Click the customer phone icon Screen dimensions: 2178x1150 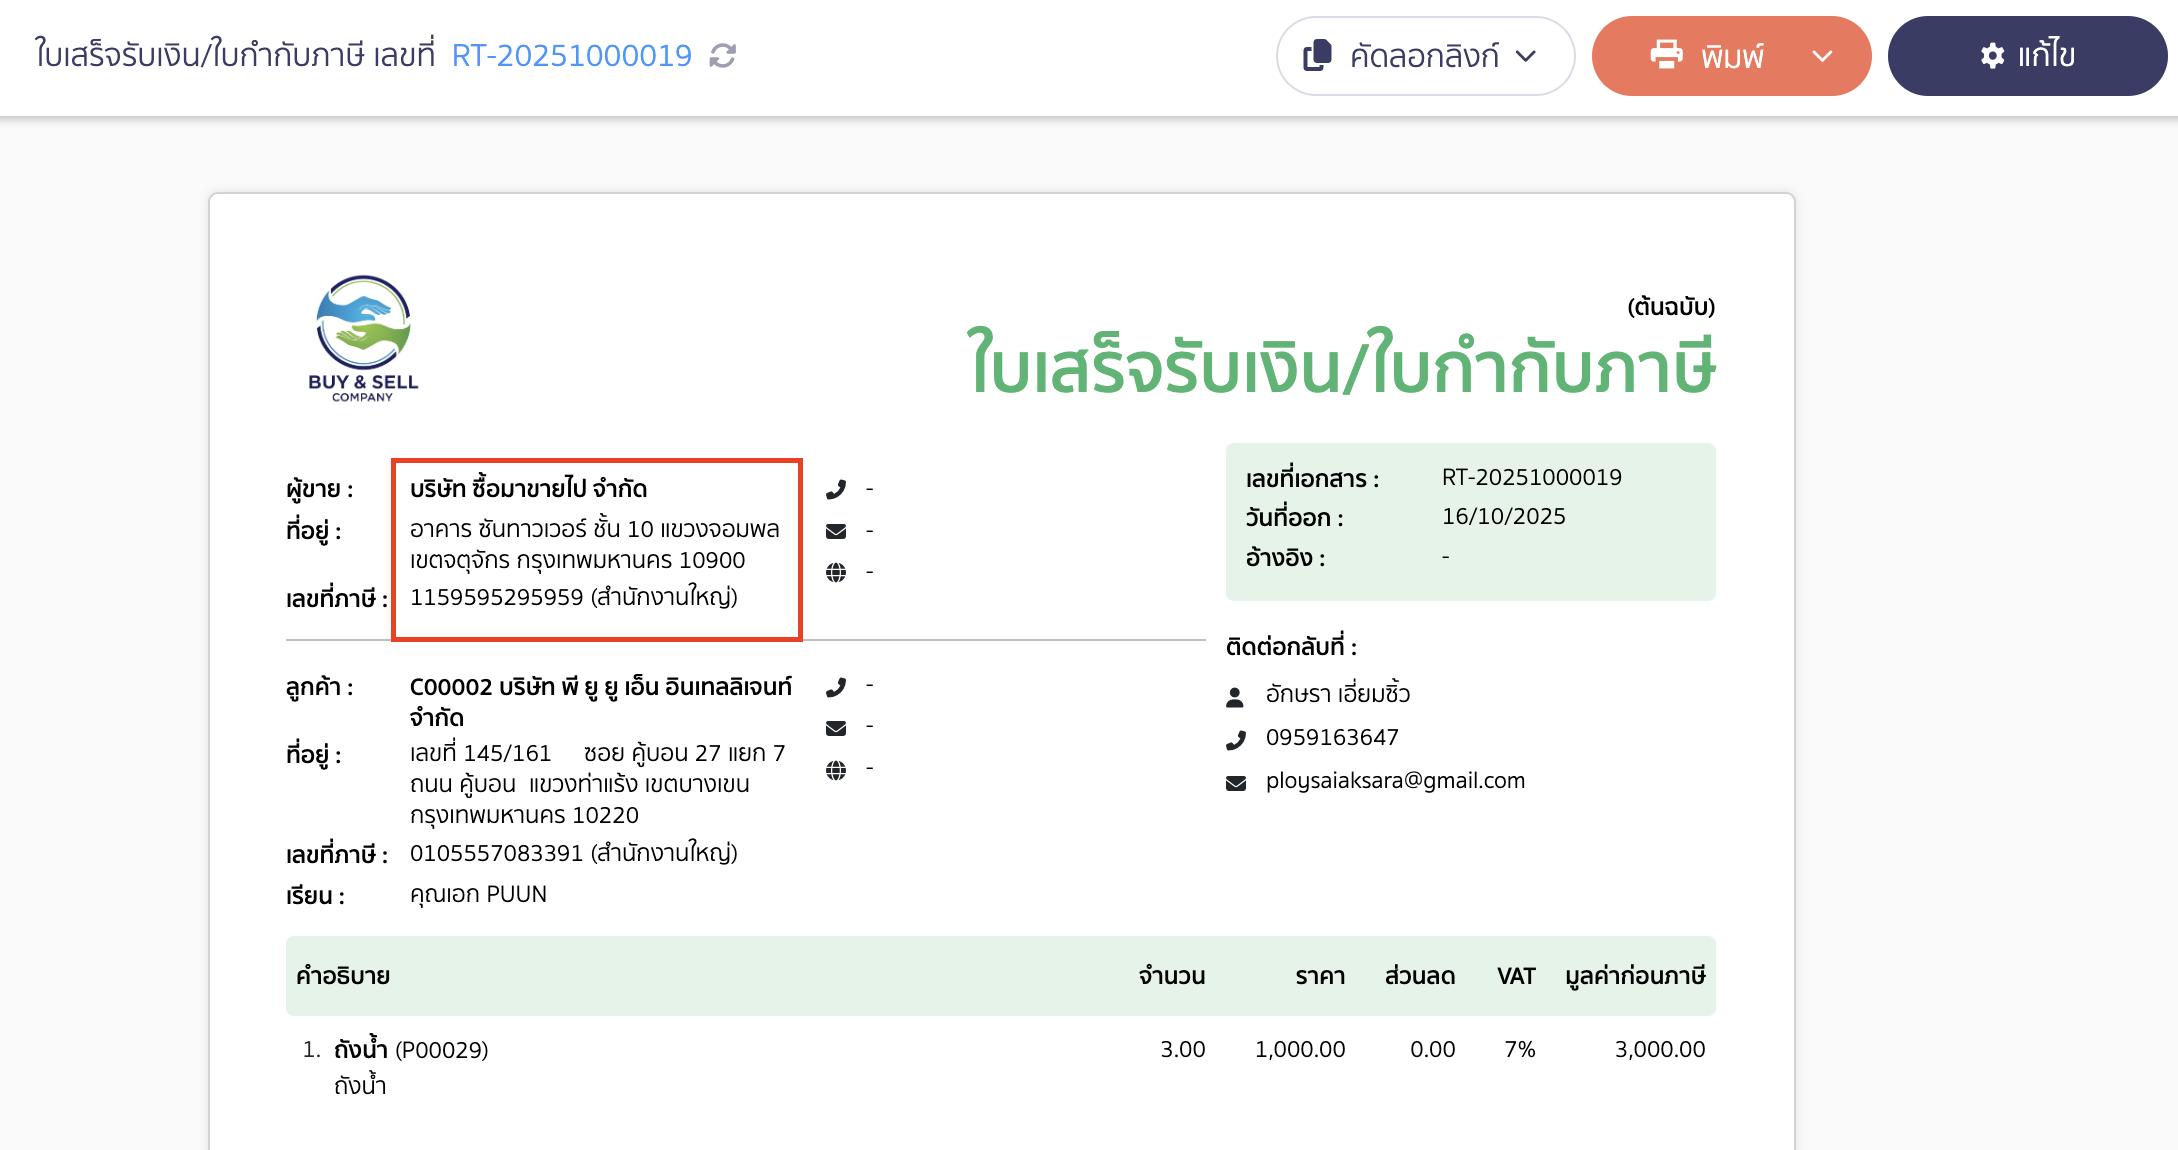(x=836, y=687)
